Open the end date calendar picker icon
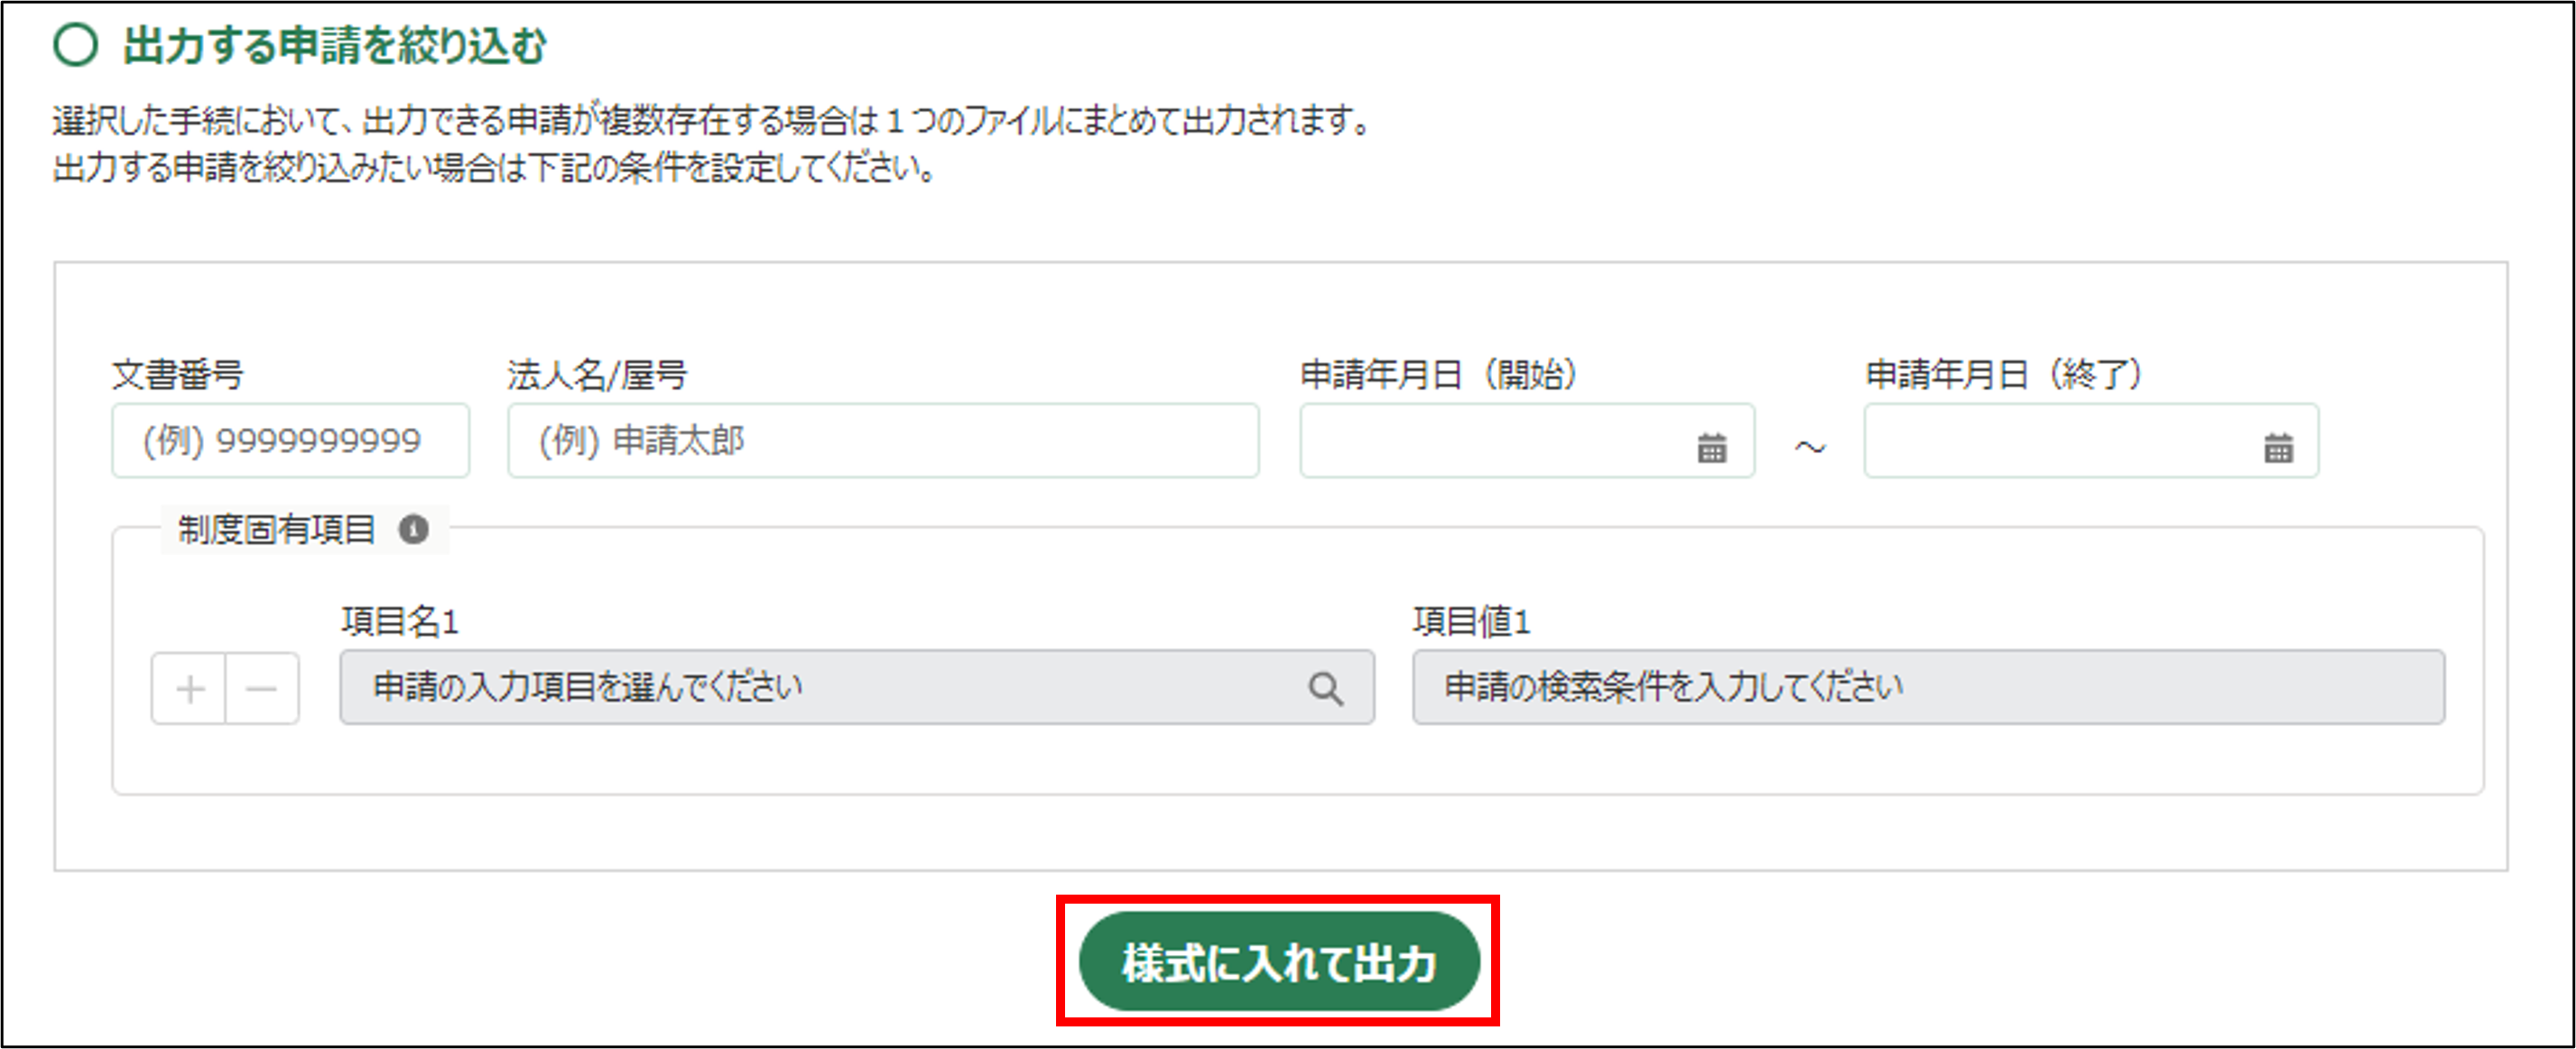The image size is (2576, 1049). tap(2277, 447)
